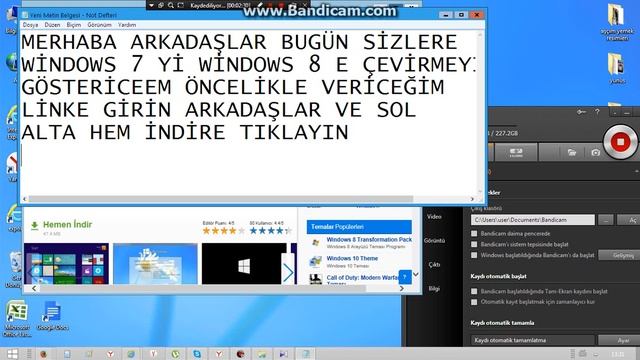Open Windows Start button on taskbar

click(12, 354)
